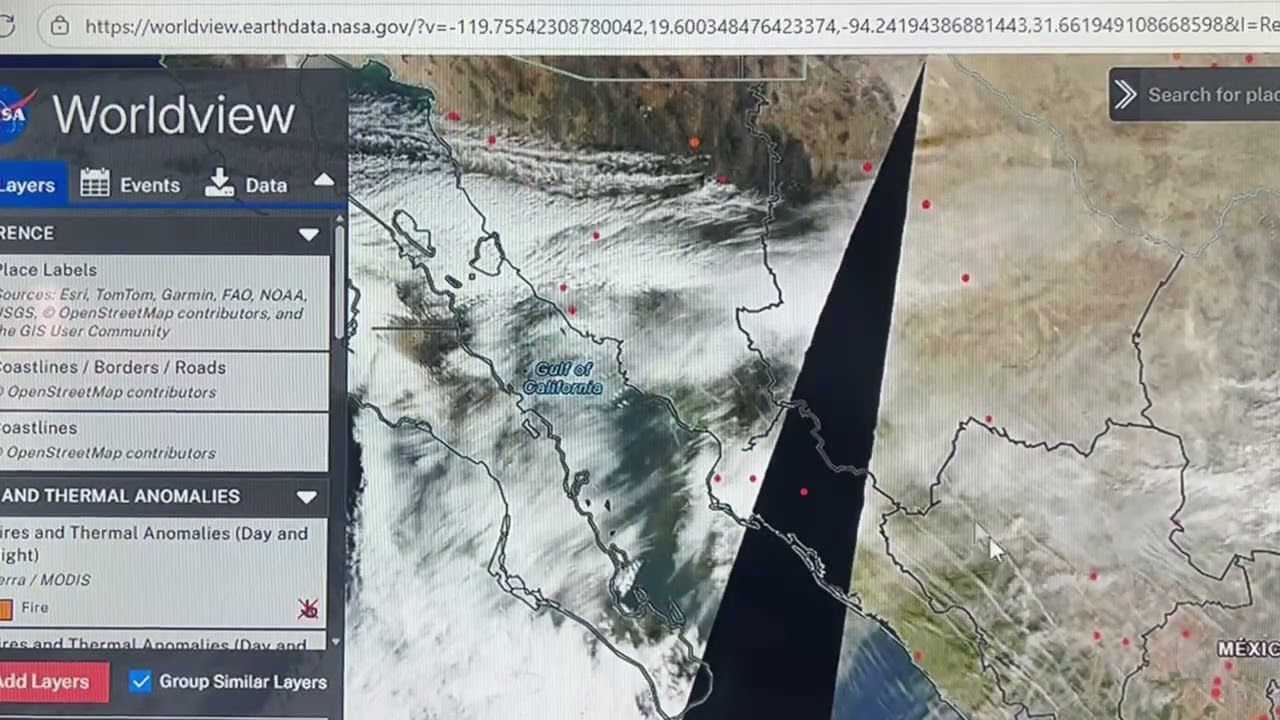The height and width of the screenshot is (720, 1280).
Task: Click the worldview.earthdata.nasa.gov URL field
Action: point(660,26)
